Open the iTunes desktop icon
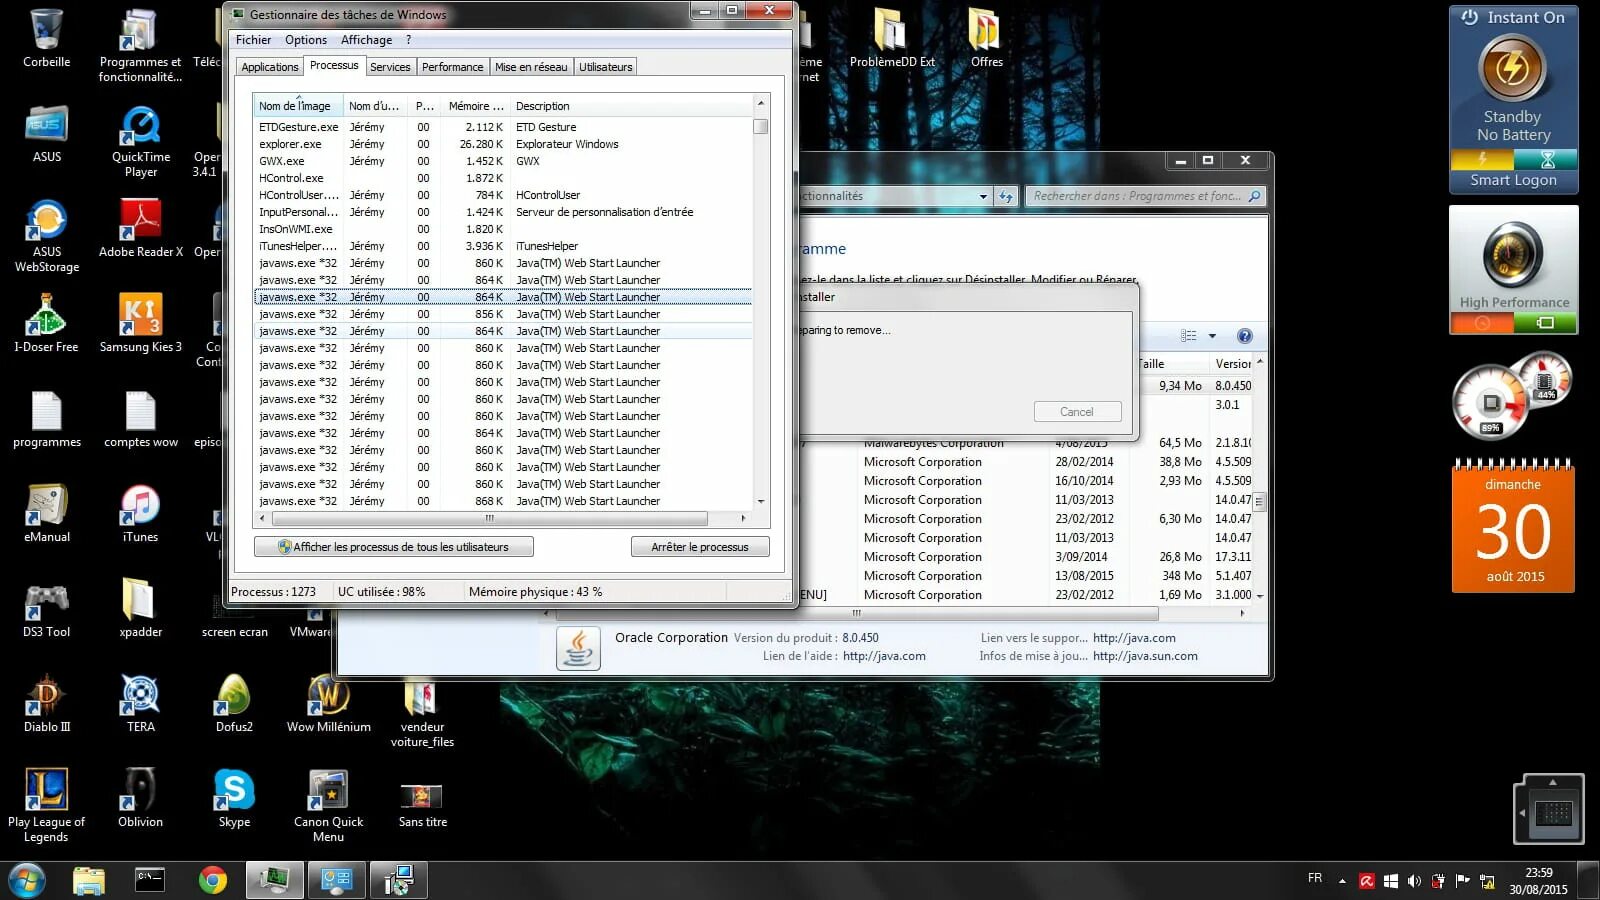The image size is (1600, 900). click(141, 513)
